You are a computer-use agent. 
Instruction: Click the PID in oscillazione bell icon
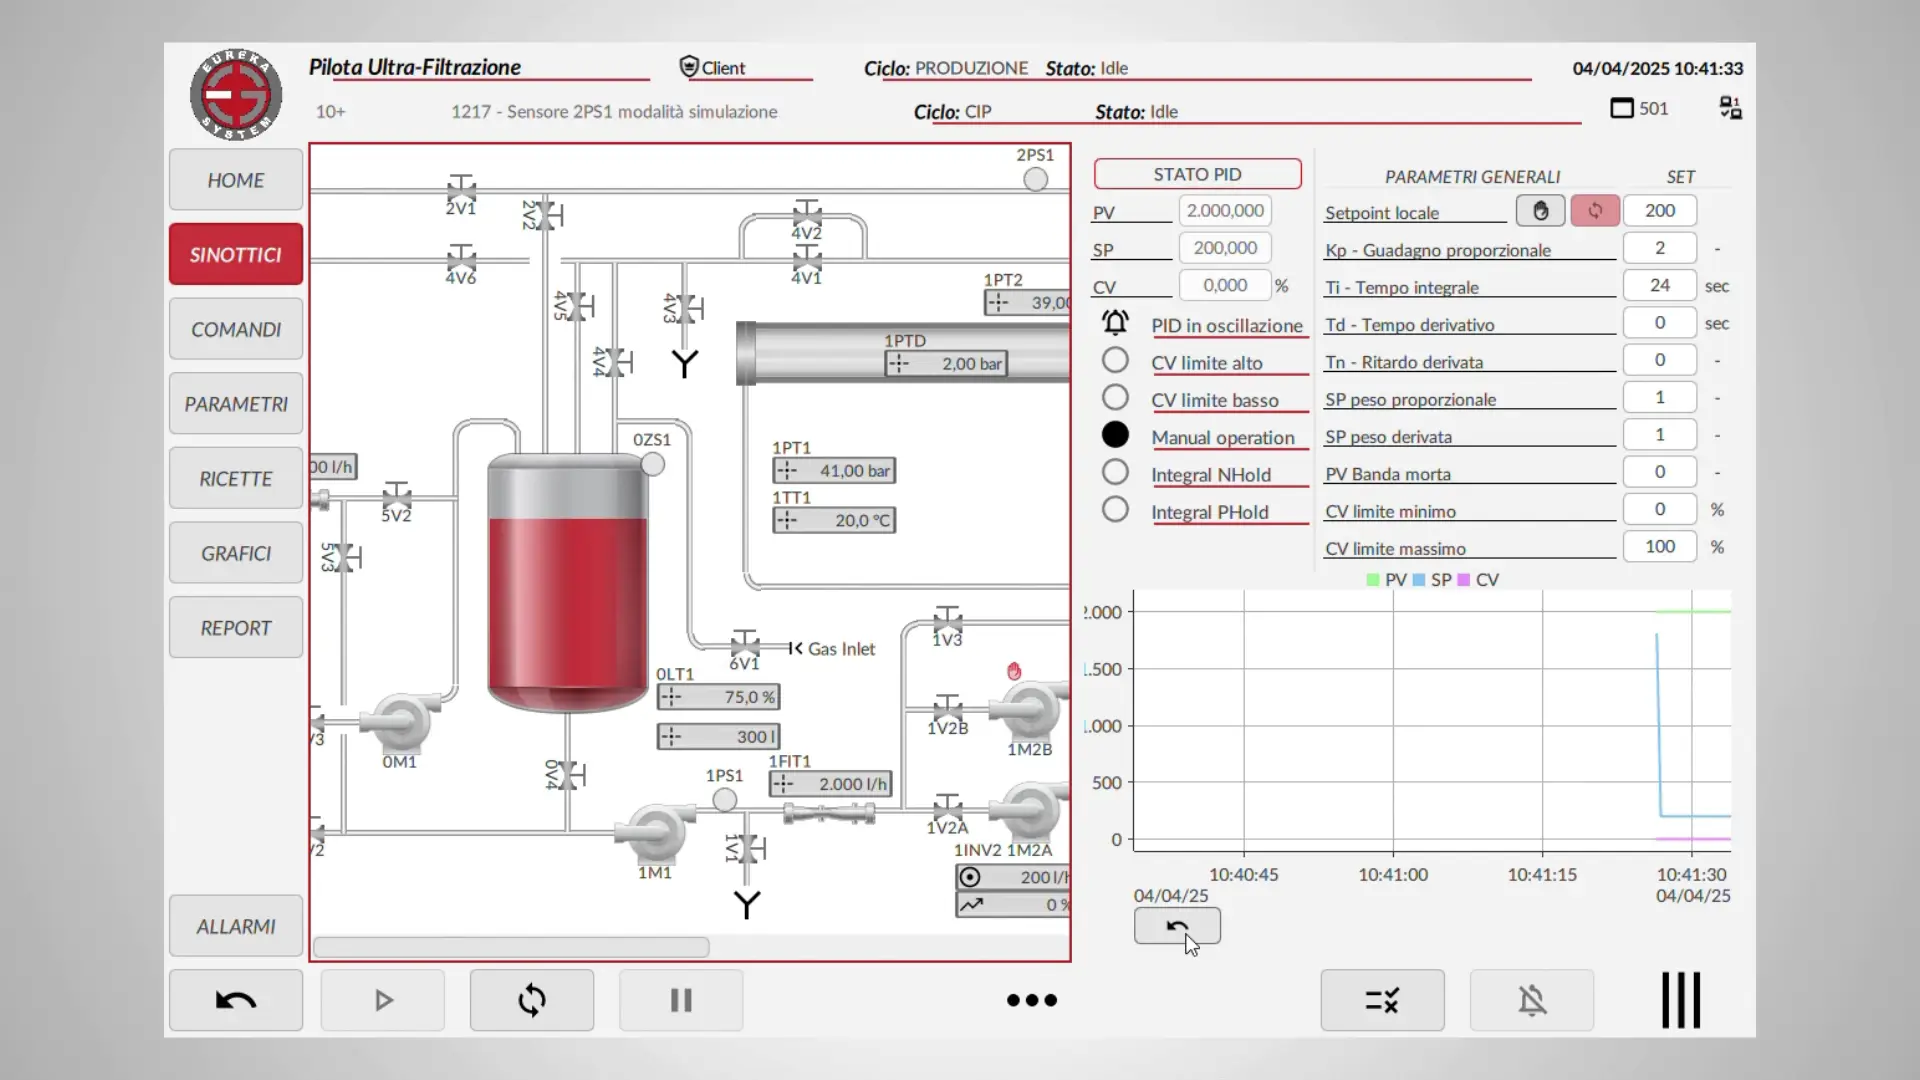(1115, 323)
